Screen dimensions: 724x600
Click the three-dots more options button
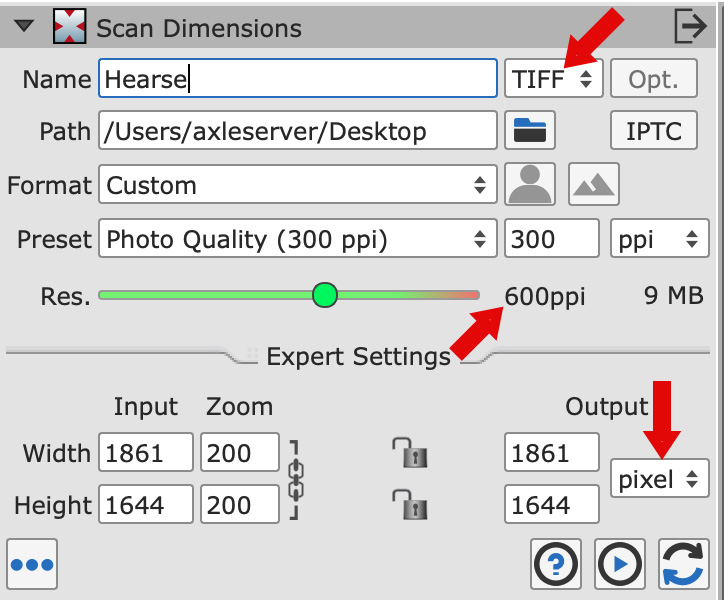[32, 564]
